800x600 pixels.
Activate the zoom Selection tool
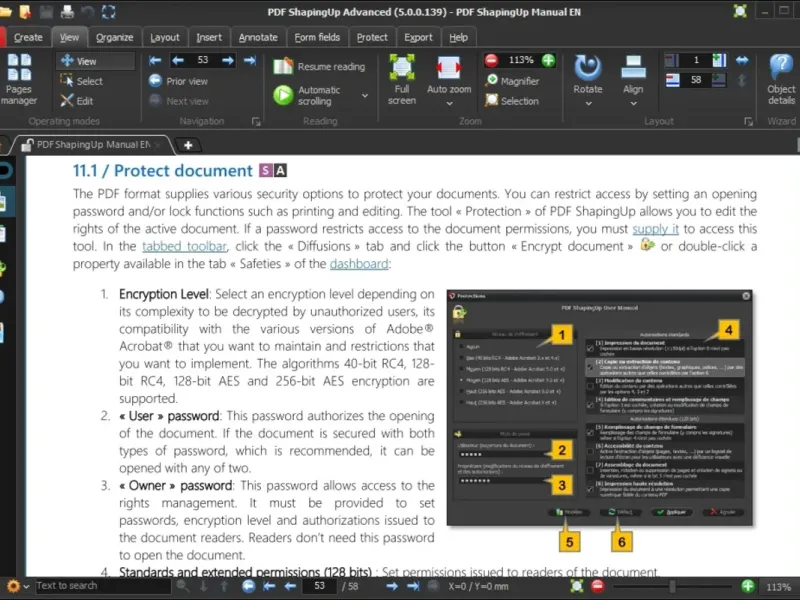[x=512, y=101]
